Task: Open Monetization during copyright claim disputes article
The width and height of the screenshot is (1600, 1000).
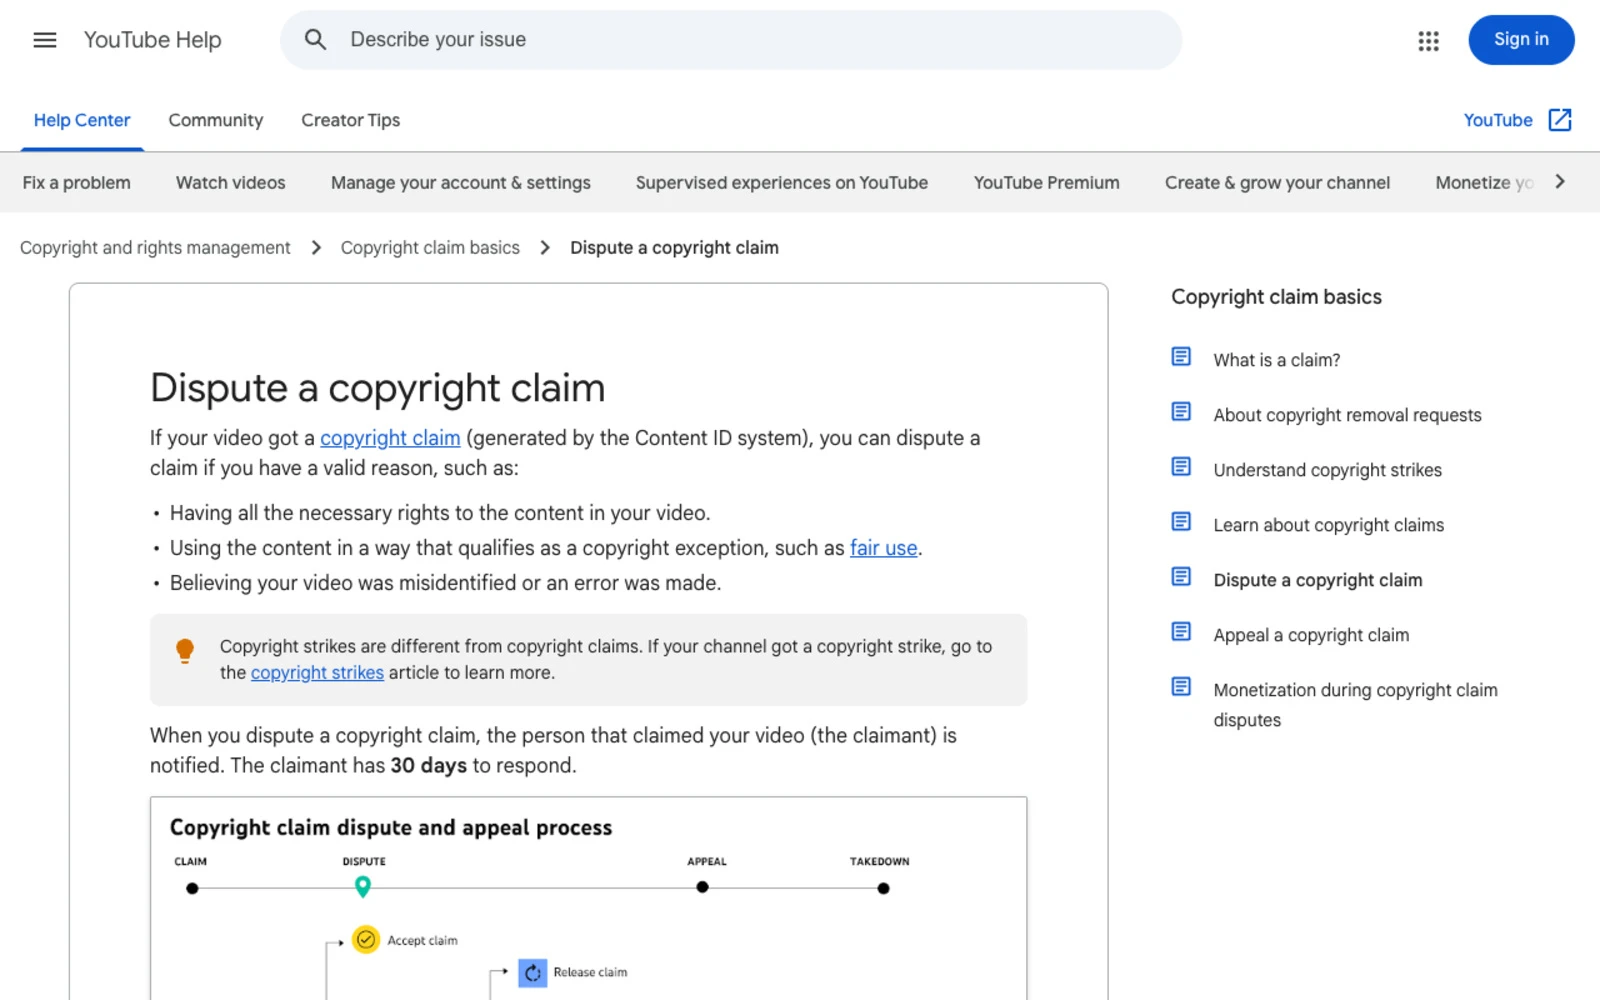Action: tap(1355, 705)
